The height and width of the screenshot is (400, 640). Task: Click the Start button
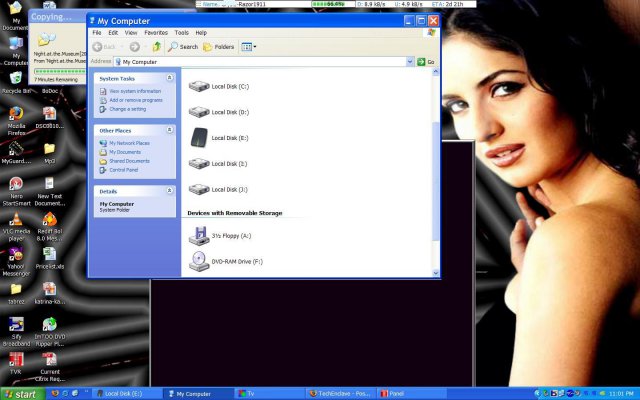pyautogui.click(x=22, y=394)
